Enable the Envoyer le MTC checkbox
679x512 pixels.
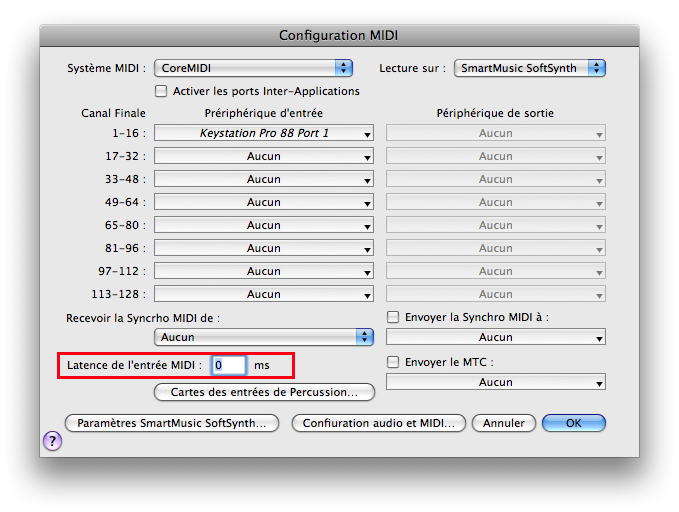click(x=393, y=362)
